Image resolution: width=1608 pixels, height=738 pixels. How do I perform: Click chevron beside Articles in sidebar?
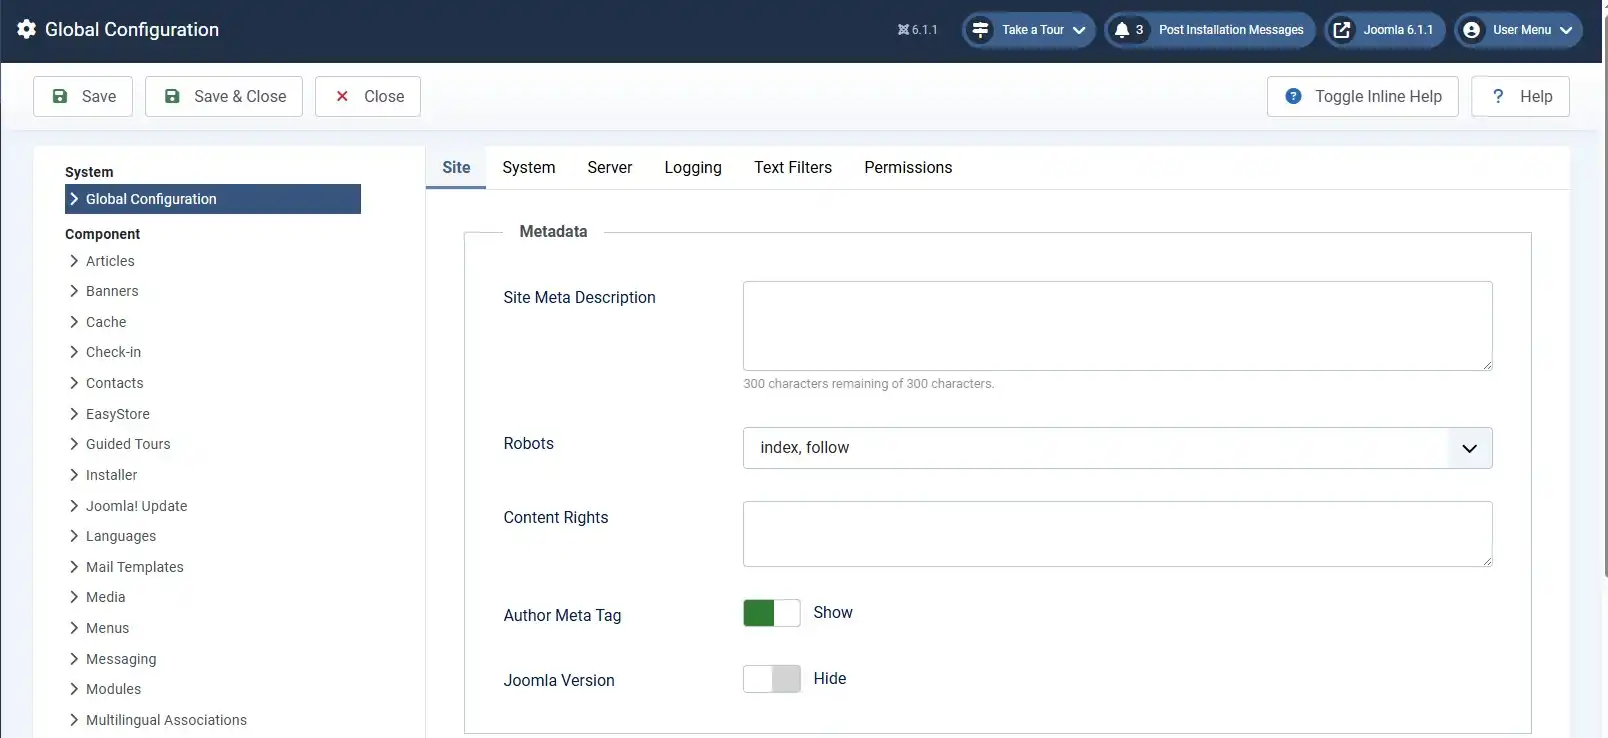pos(74,261)
